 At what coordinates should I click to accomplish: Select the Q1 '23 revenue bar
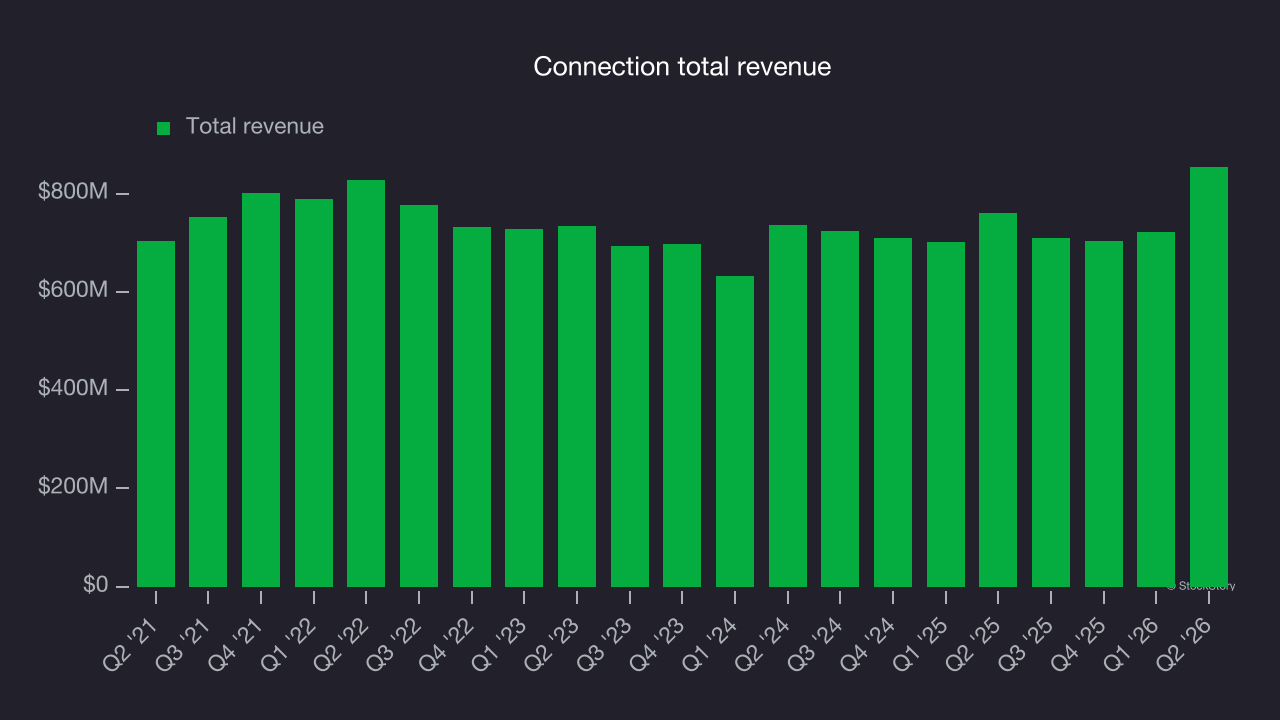pos(524,408)
